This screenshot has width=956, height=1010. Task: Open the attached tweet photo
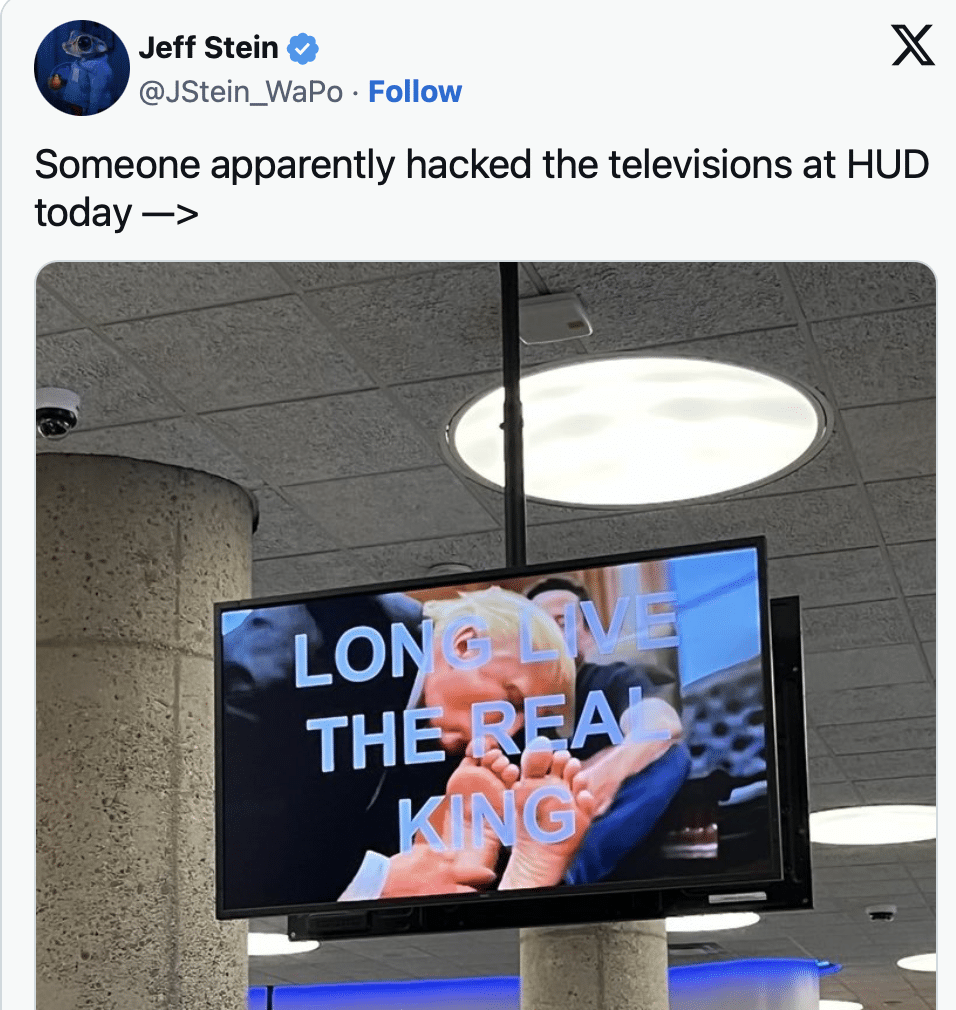(486, 636)
